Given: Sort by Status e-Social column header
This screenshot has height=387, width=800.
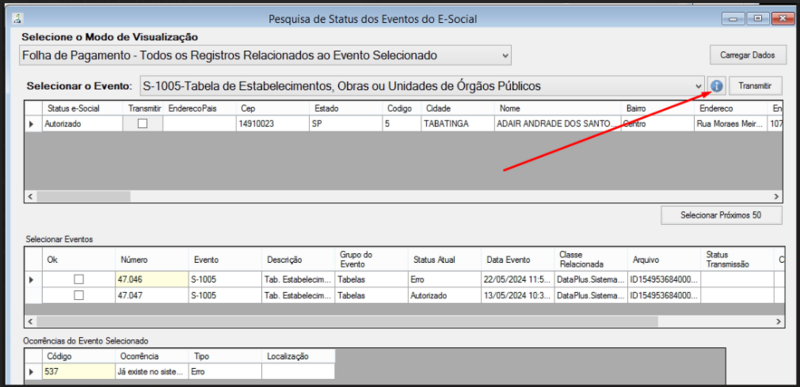Looking at the screenshot, I should coord(82,109).
